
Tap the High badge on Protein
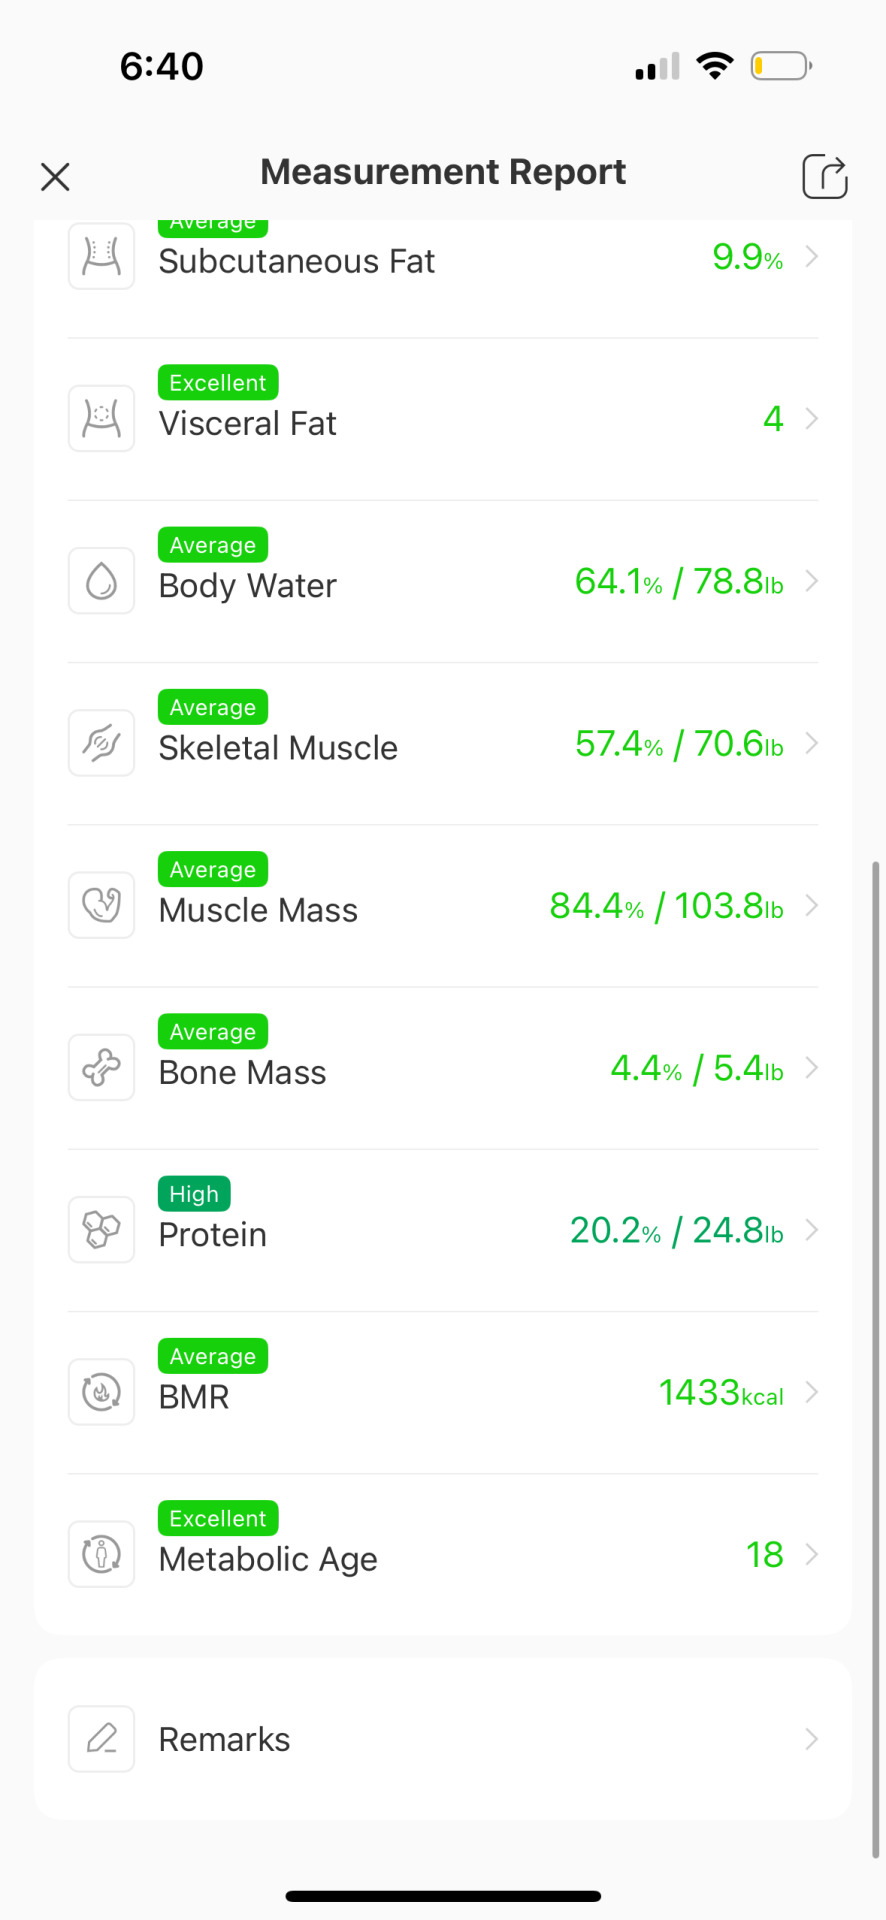pyautogui.click(x=194, y=1194)
